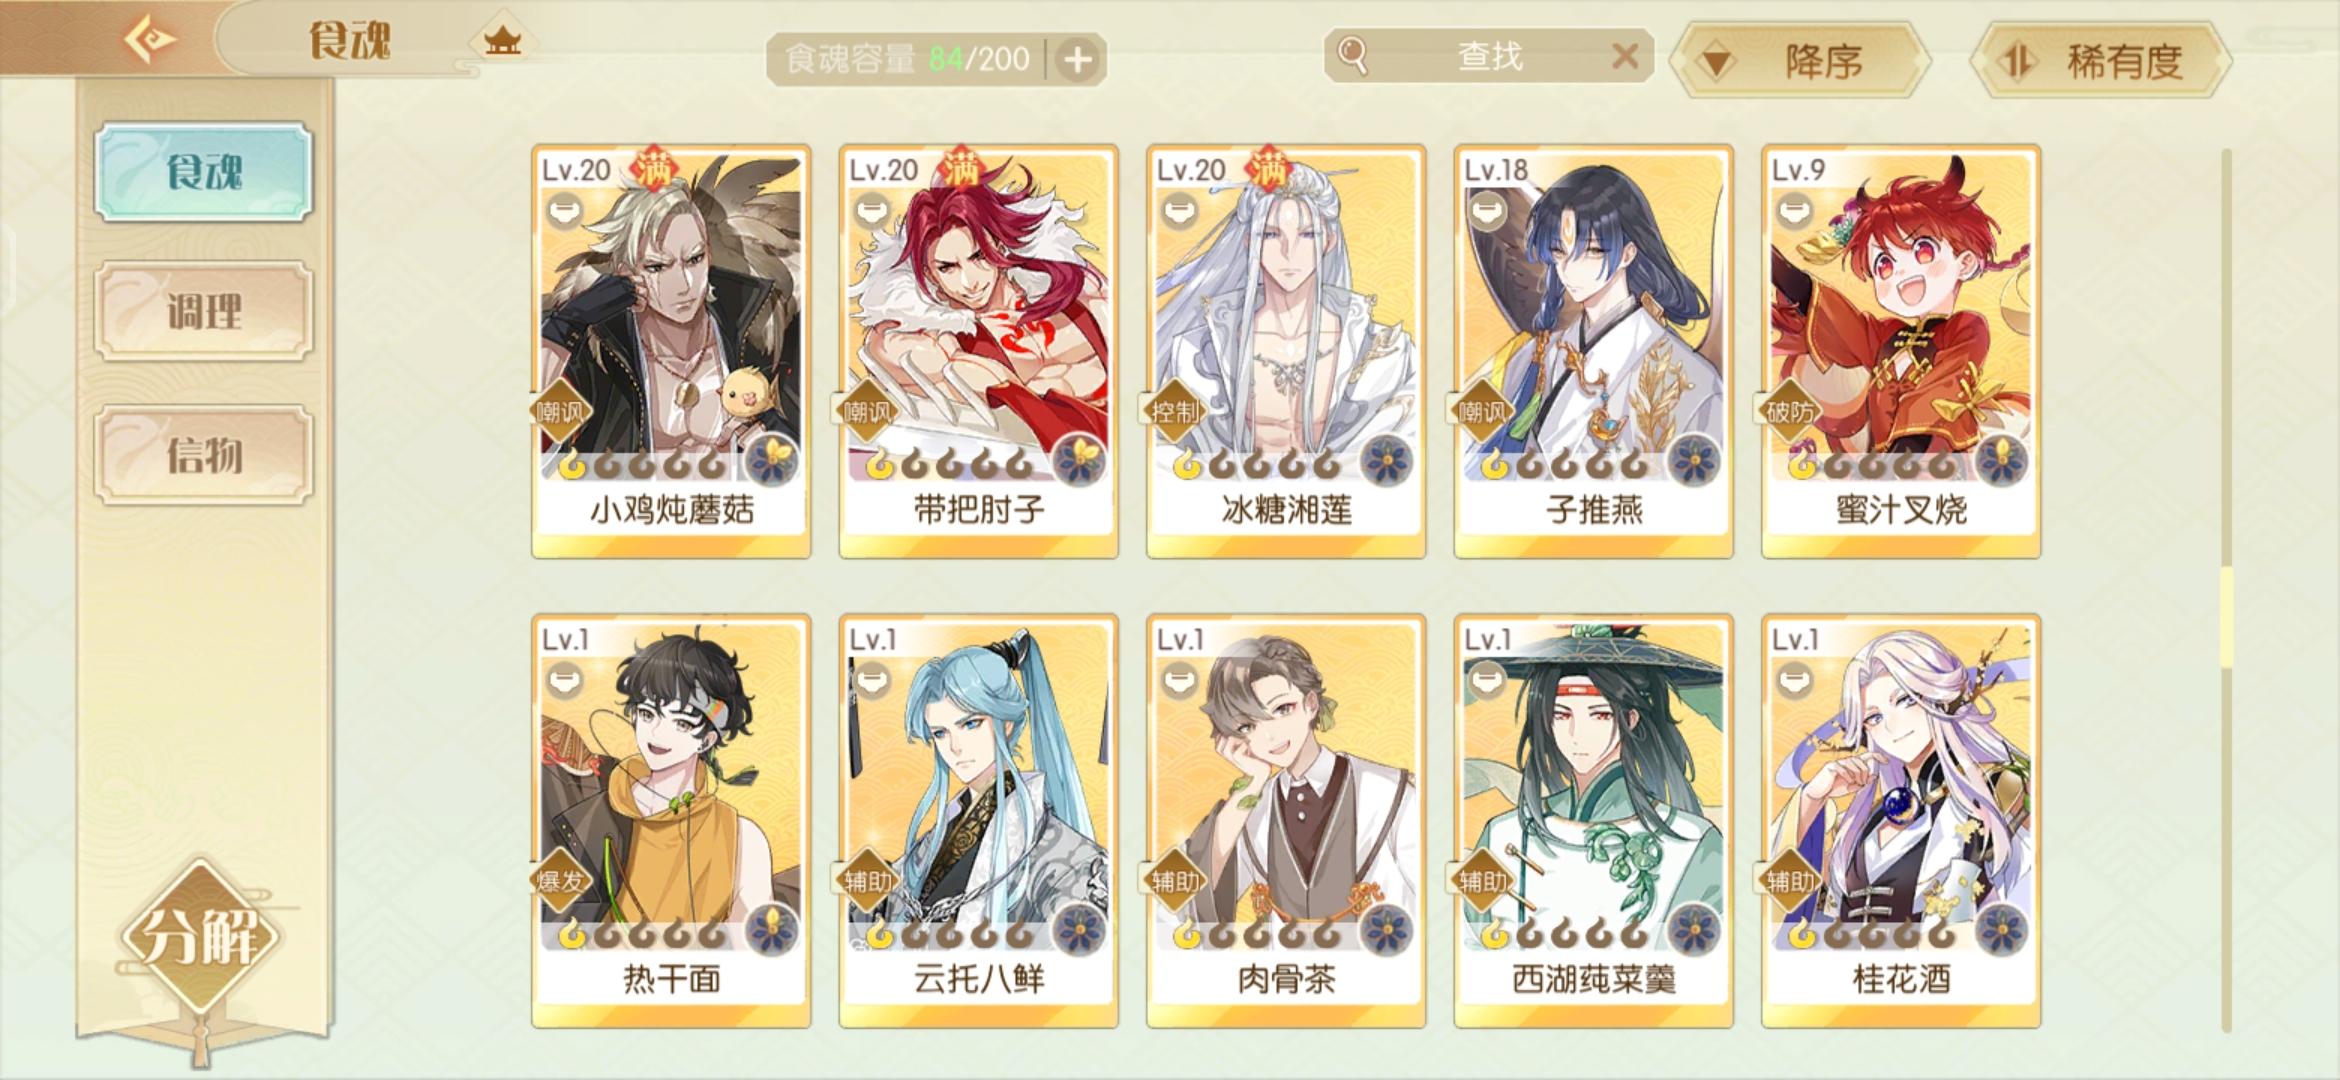Open the 稀有度 sort criteria dropdown
Screen dimensions: 2340x1080
coord(2100,62)
